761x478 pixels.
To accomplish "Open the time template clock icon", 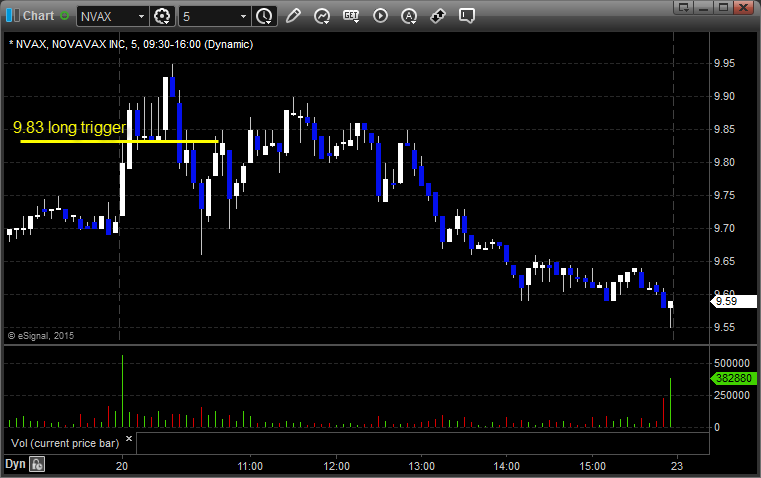I will [x=264, y=16].
